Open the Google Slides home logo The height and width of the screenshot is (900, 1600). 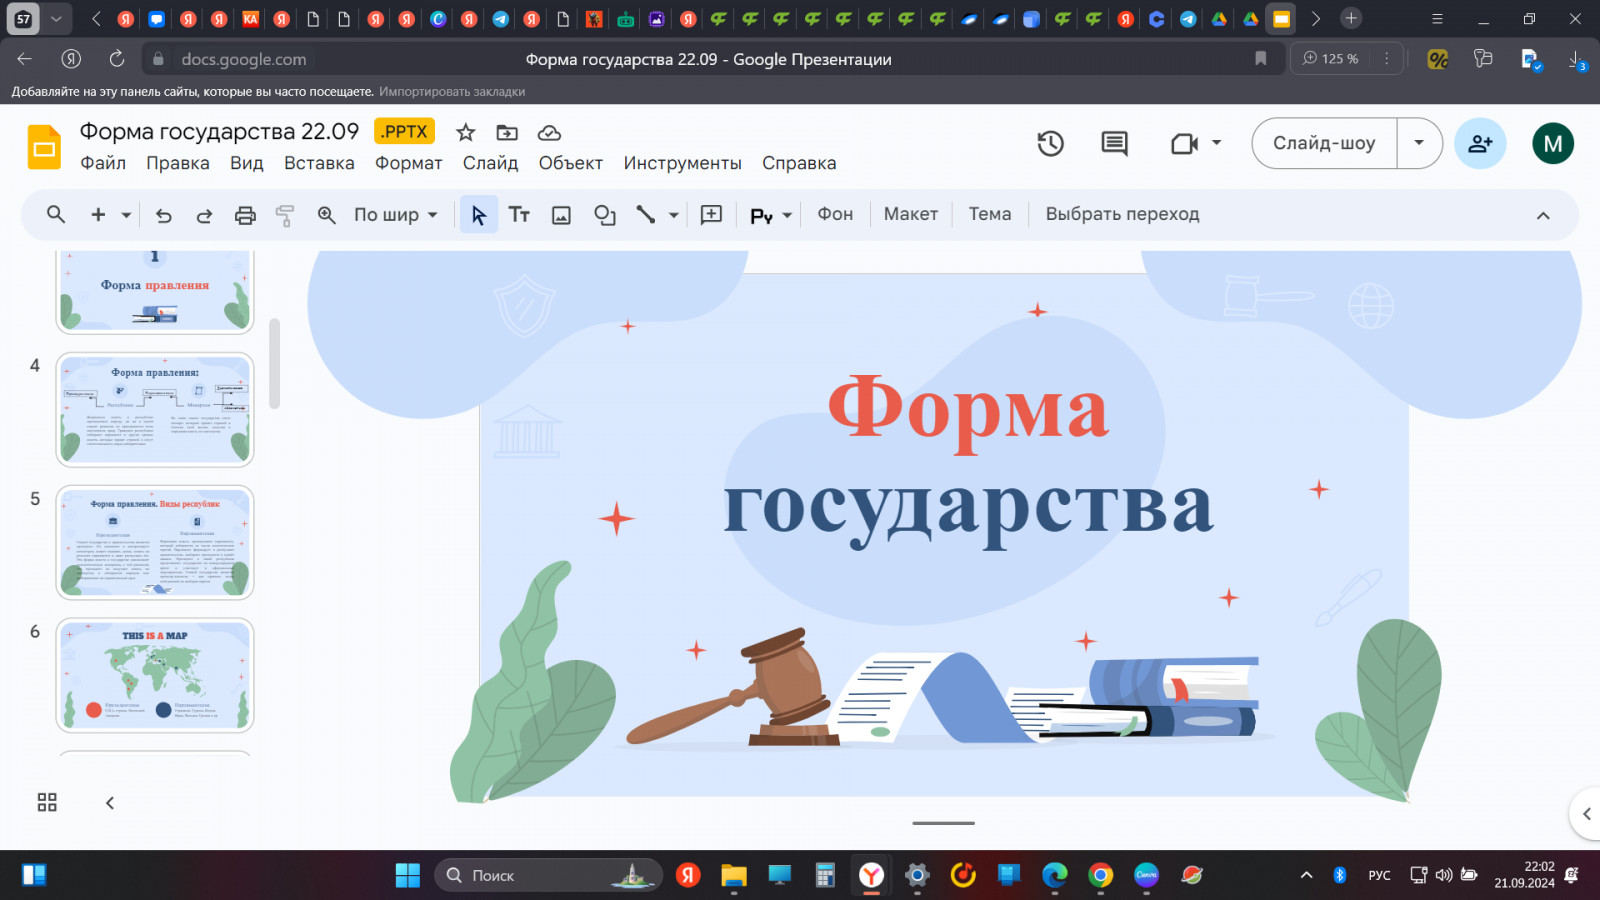point(44,147)
